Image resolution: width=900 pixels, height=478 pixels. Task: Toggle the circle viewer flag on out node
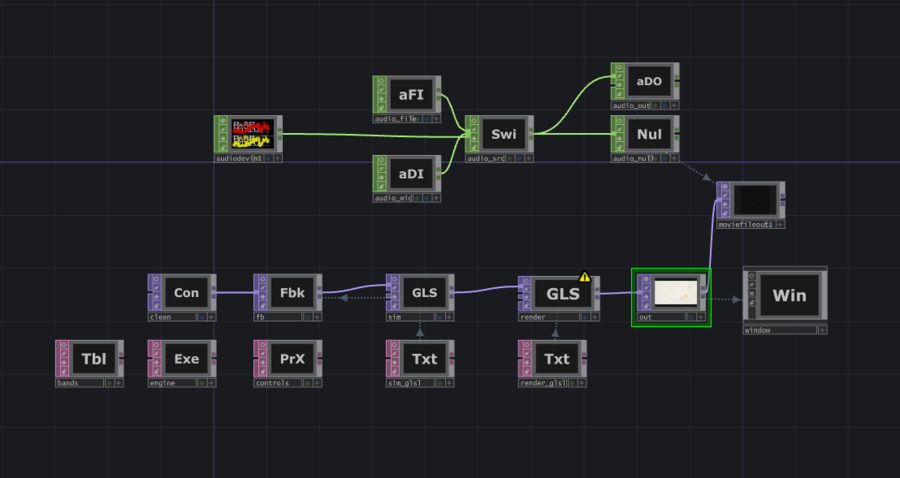point(645,280)
